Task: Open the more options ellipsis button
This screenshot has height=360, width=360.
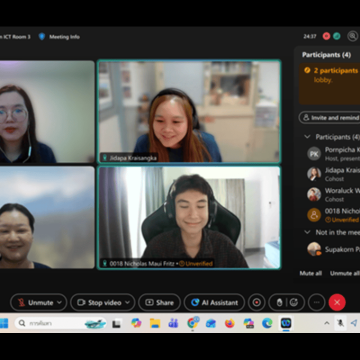Action: 316,302
